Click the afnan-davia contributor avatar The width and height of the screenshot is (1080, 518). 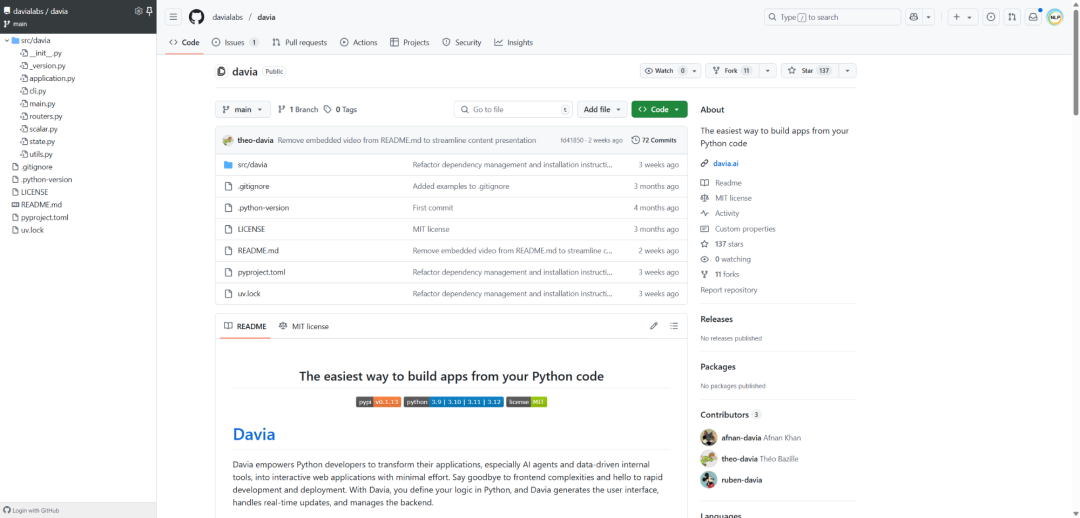709,437
